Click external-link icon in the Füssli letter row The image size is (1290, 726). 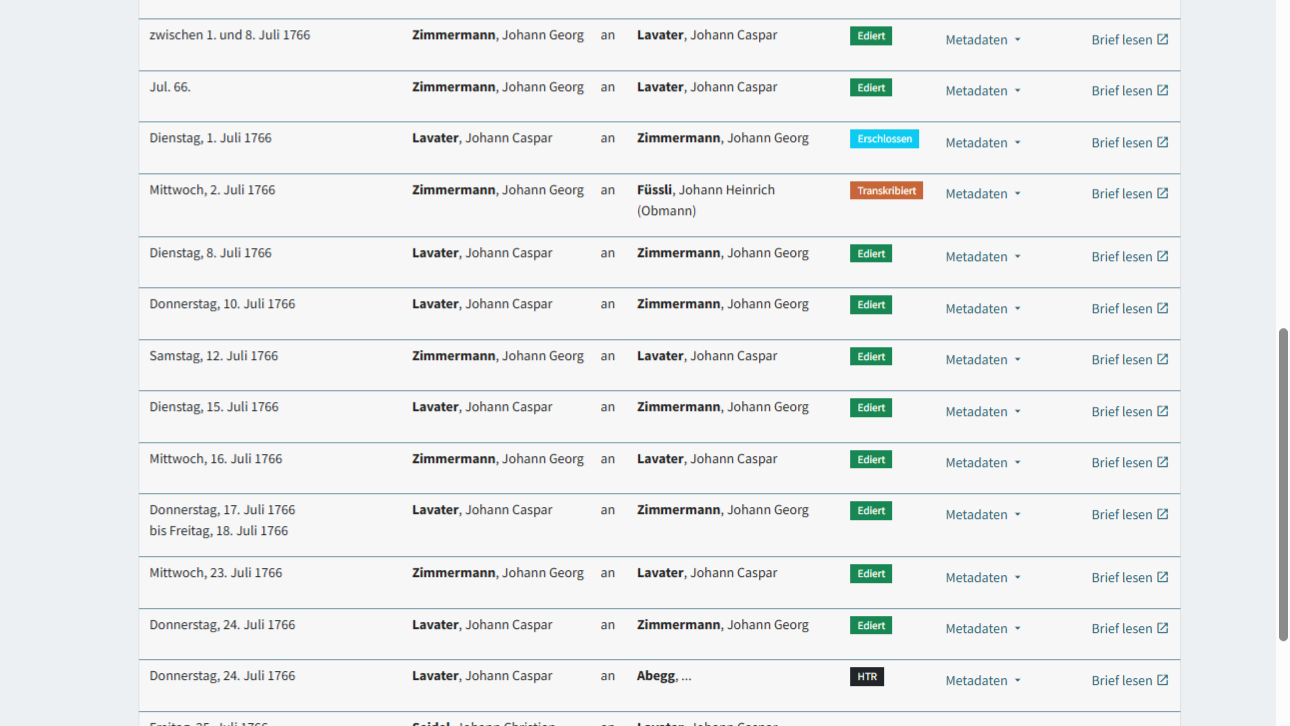(1162, 194)
